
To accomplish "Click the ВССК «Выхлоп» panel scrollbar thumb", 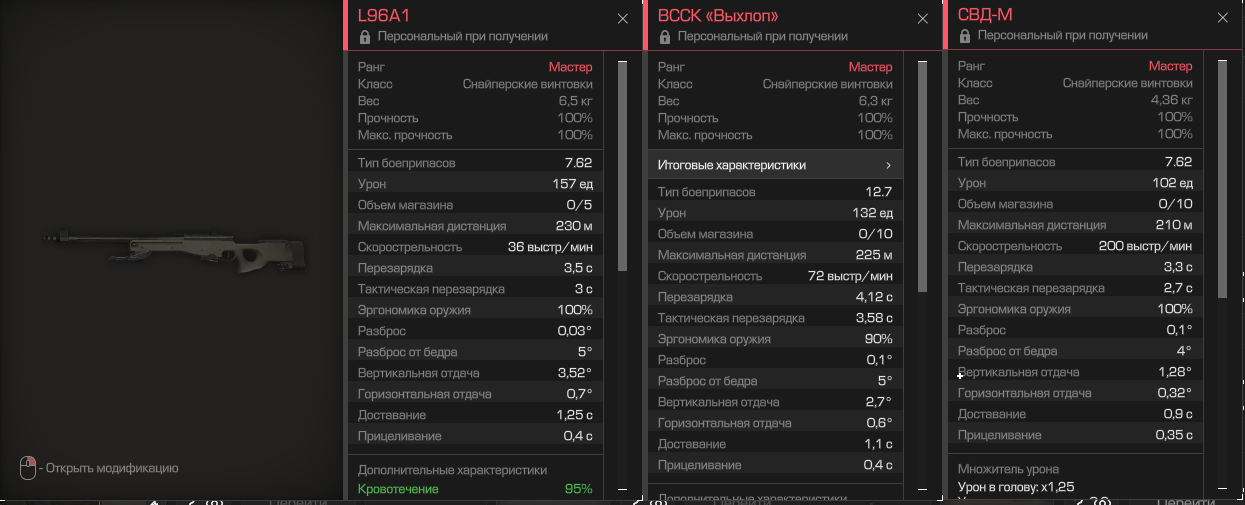I will click(922, 176).
